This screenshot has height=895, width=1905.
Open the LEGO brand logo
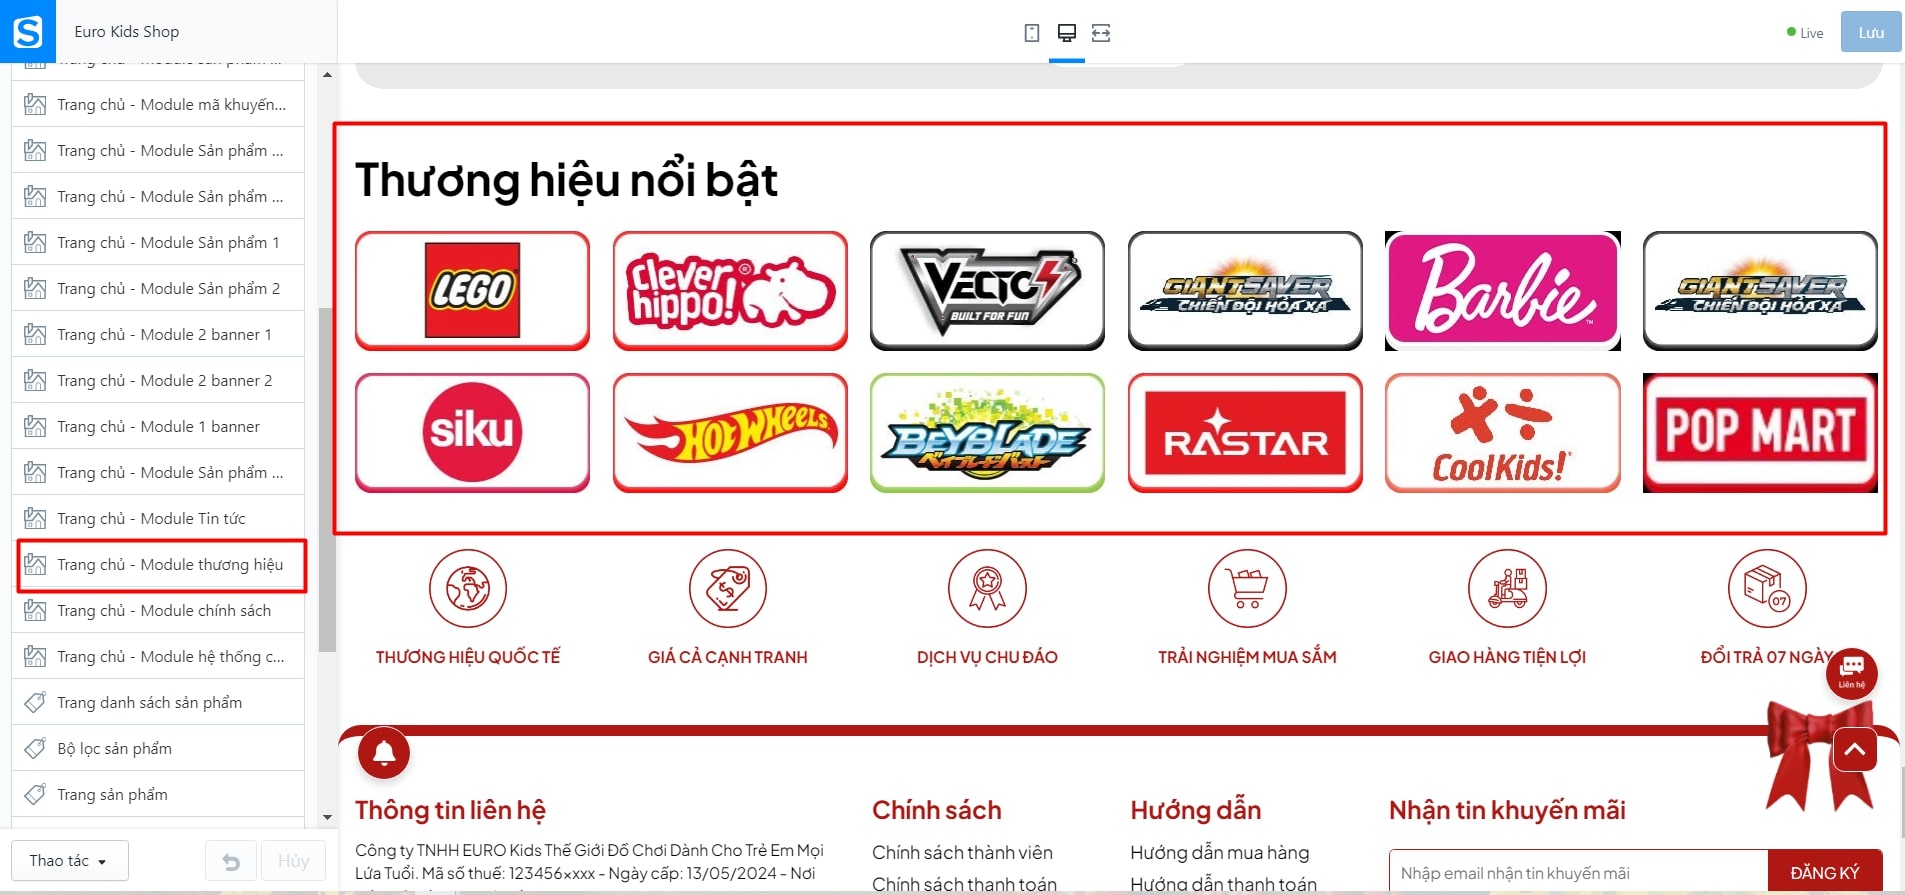point(472,291)
